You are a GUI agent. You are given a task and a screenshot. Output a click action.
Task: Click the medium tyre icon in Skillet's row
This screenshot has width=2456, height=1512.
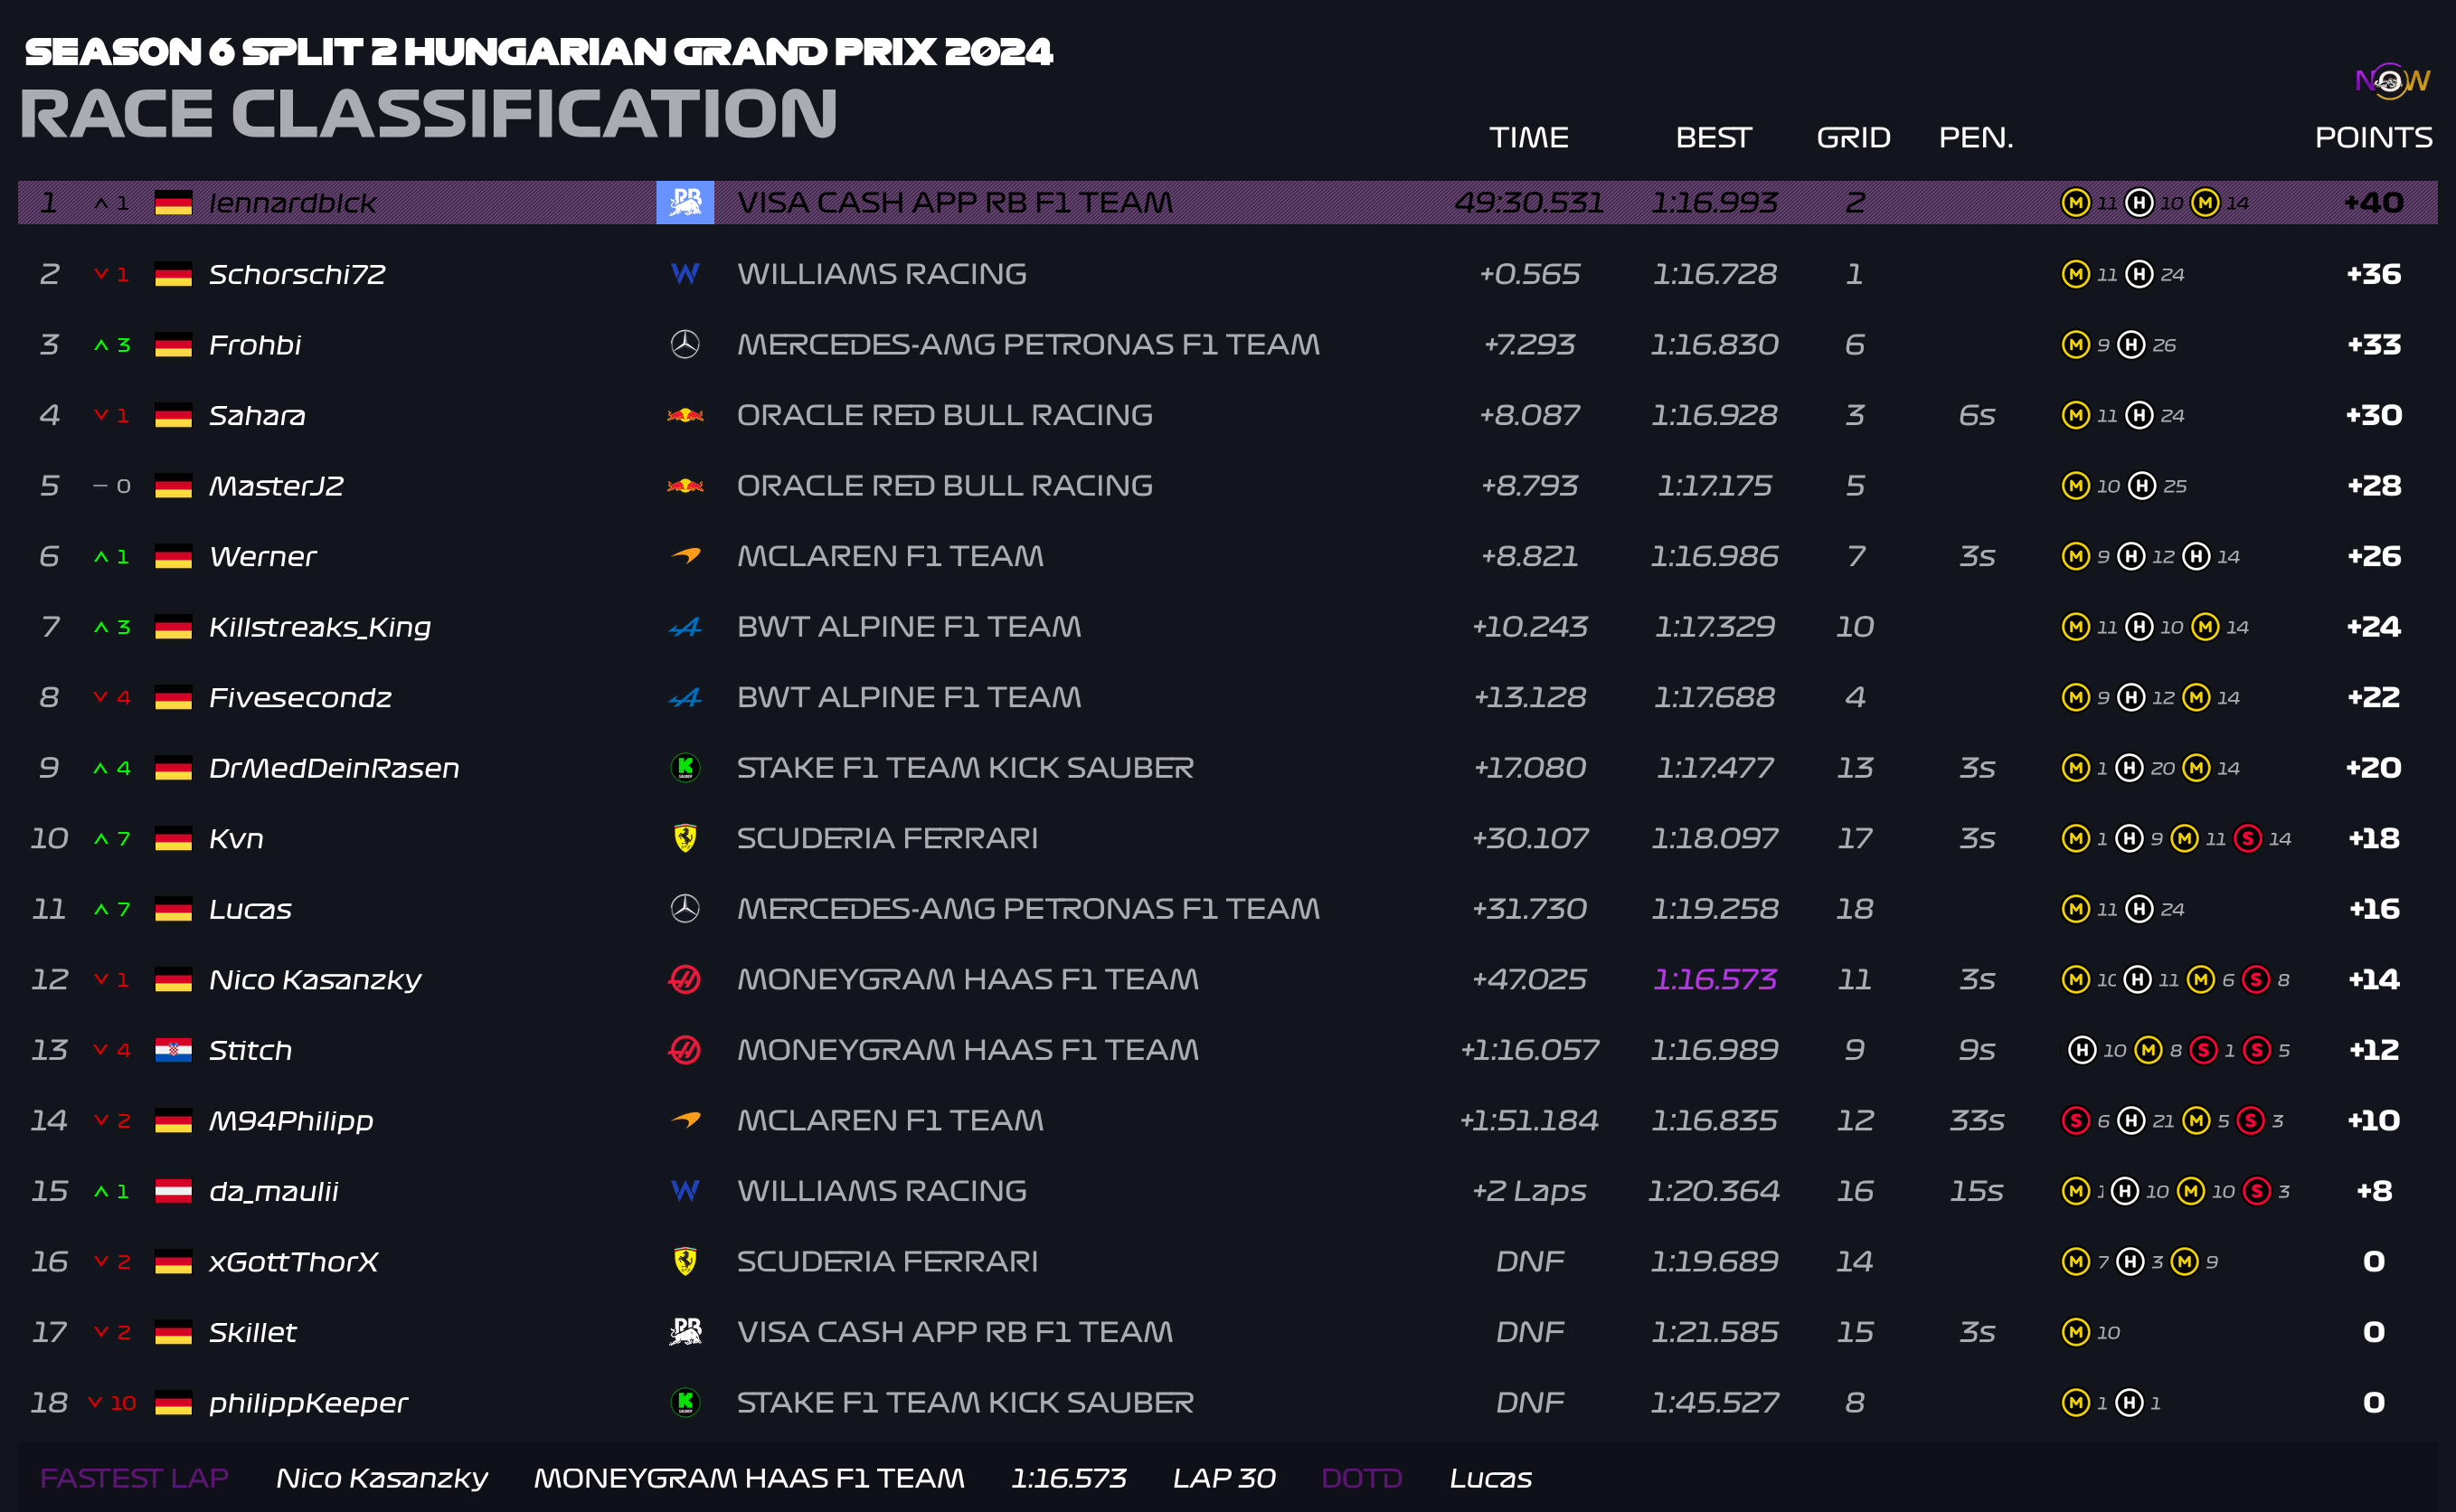[x=2076, y=1332]
